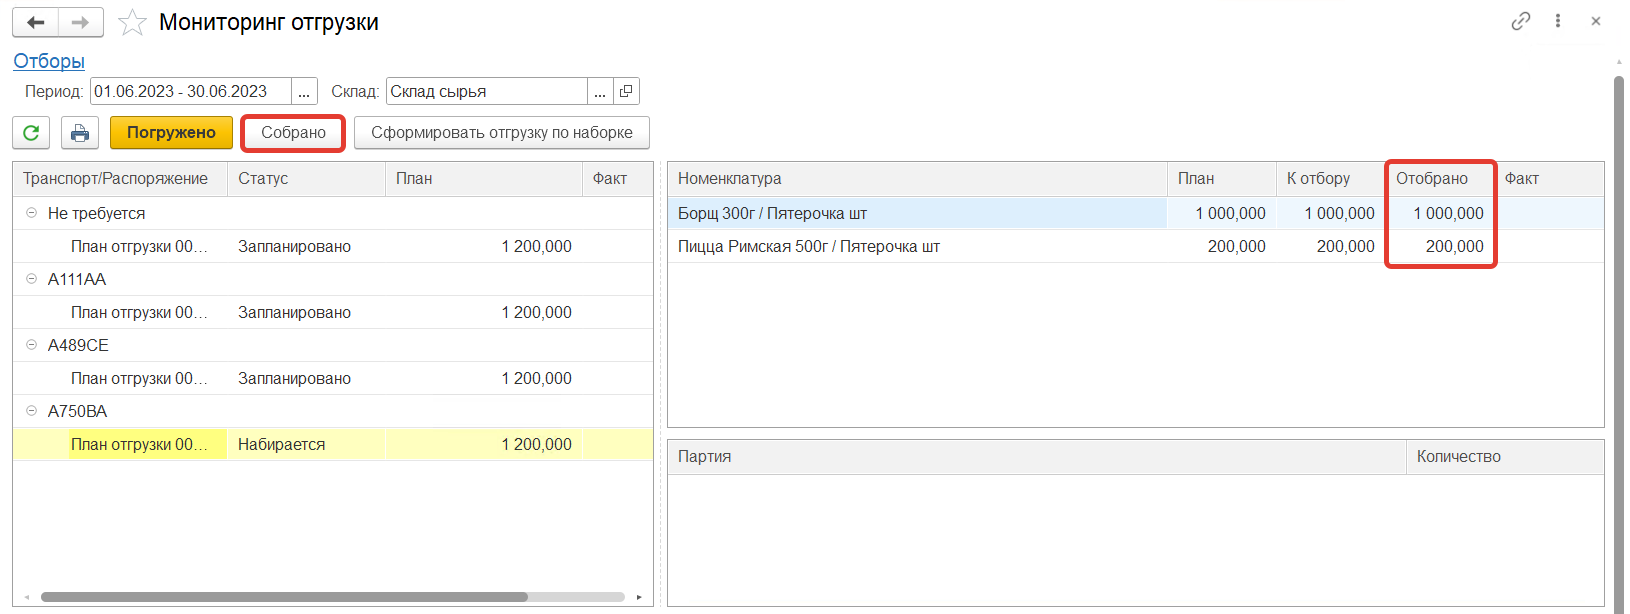The width and height of the screenshot is (1630, 614).
Task: Add page to favorites with star icon
Action: tap(132, 22)
